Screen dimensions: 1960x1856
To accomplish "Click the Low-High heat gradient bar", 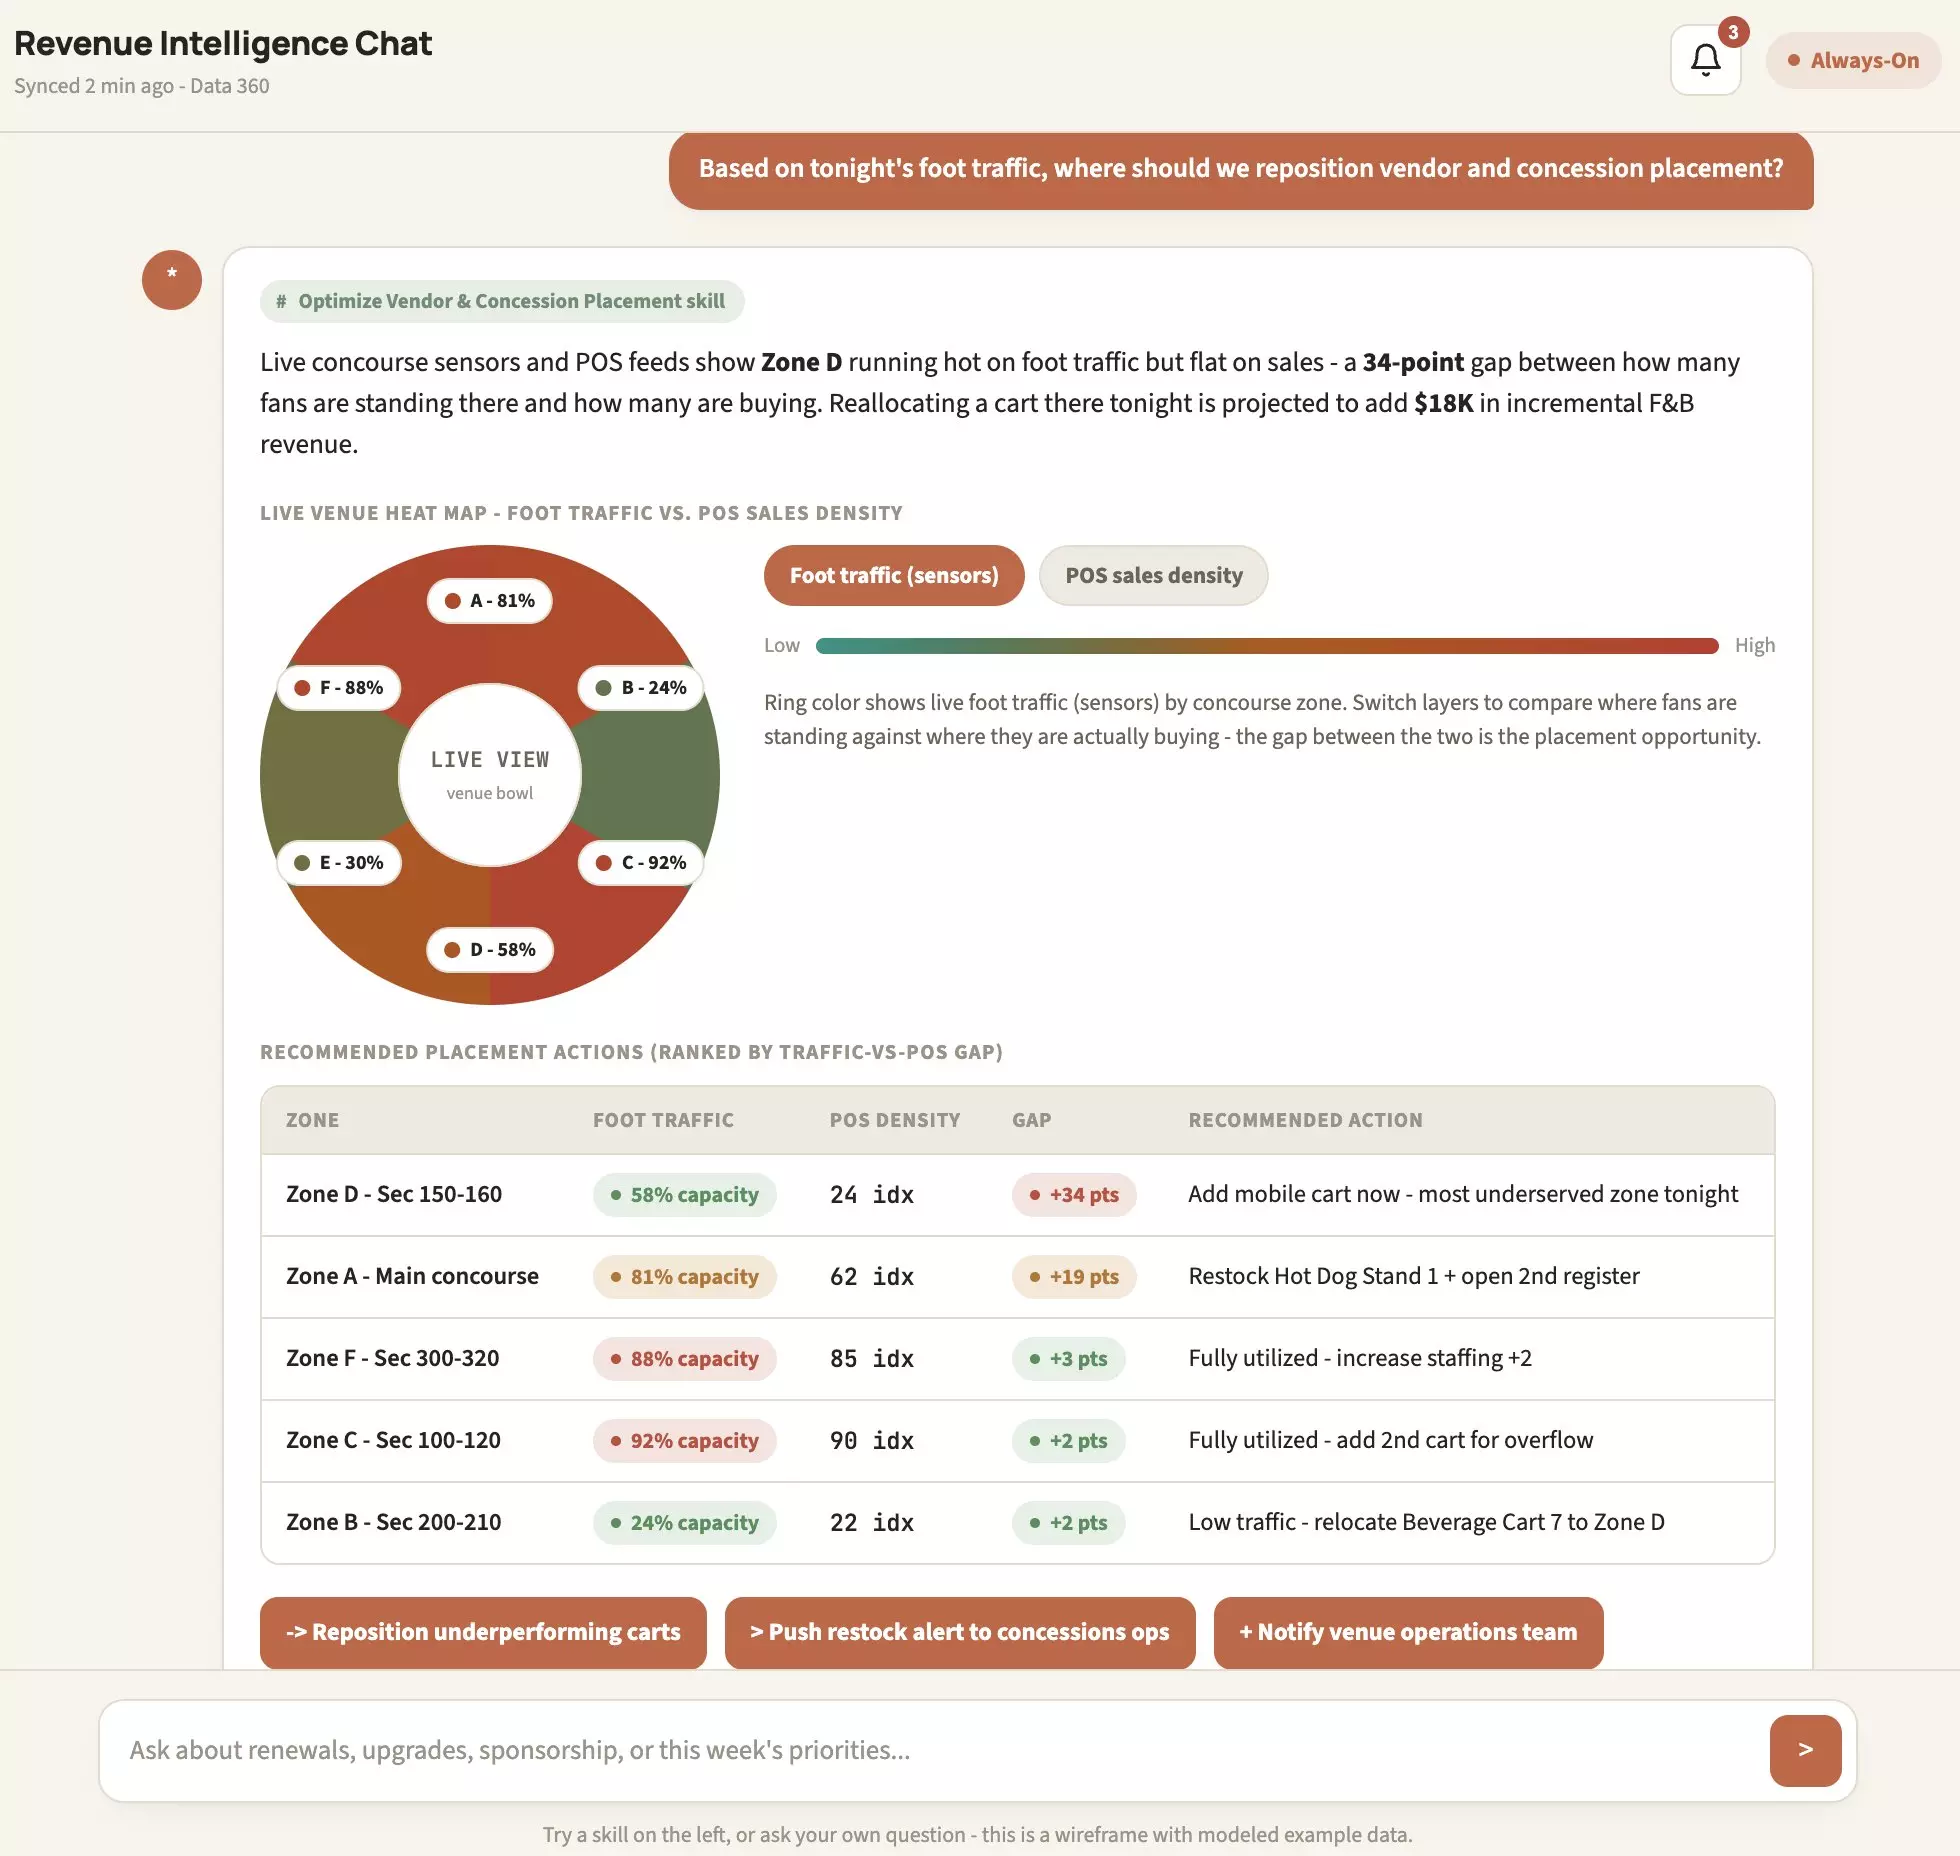I will click(1267, 646).
